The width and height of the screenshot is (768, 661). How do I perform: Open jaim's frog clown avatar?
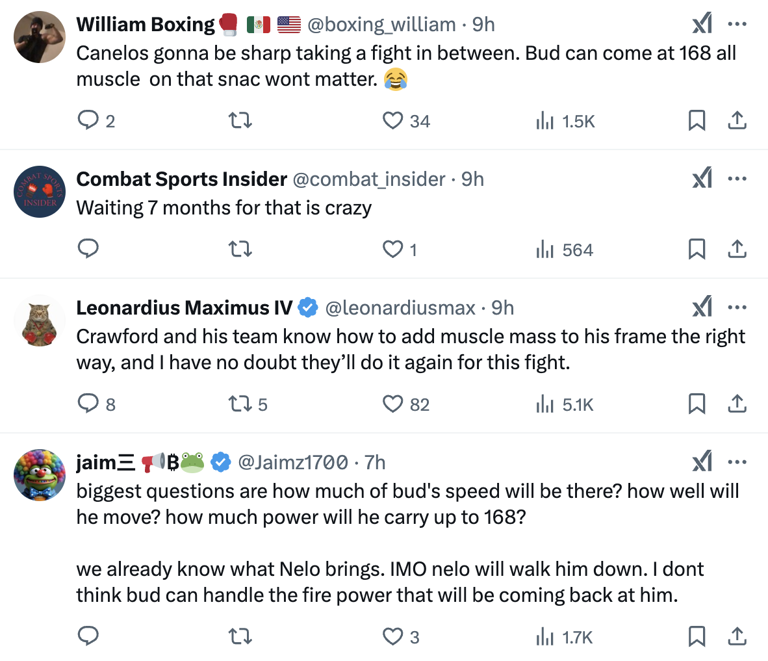(40, 474)
